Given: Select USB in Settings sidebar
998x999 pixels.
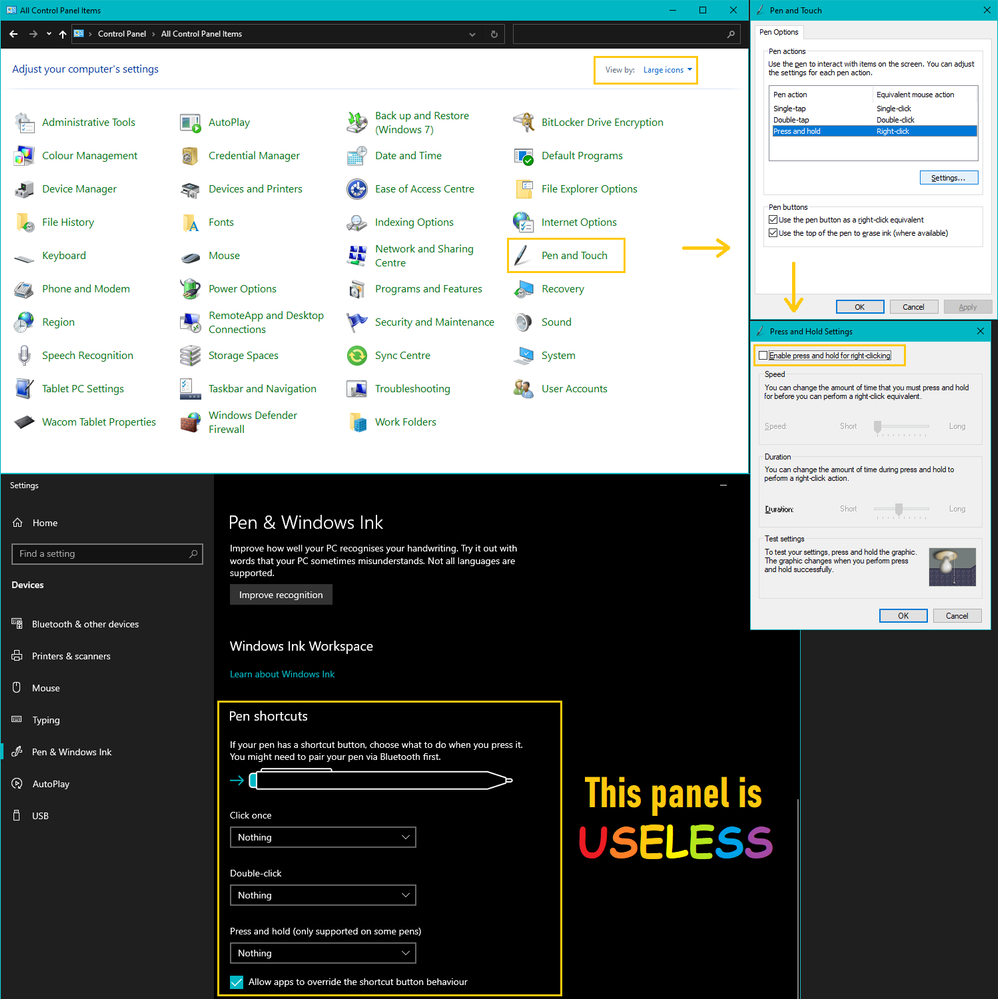Looking at the screenshot, I should tap(40, 816).
